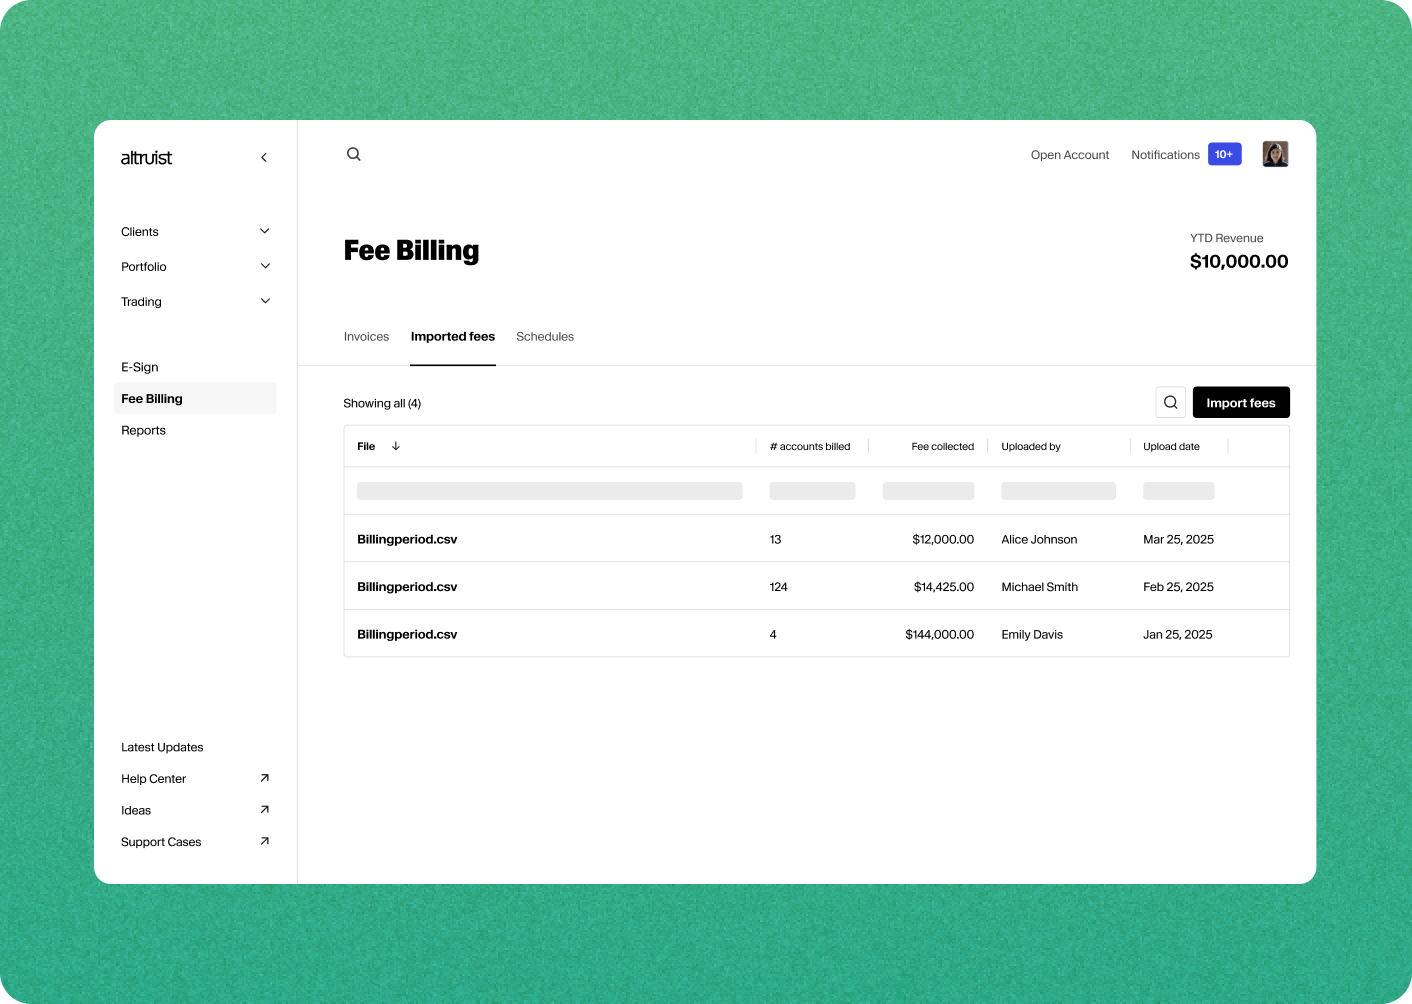
Task: Open the Help Center external link arrow
Action: click(x=265, y=778)
